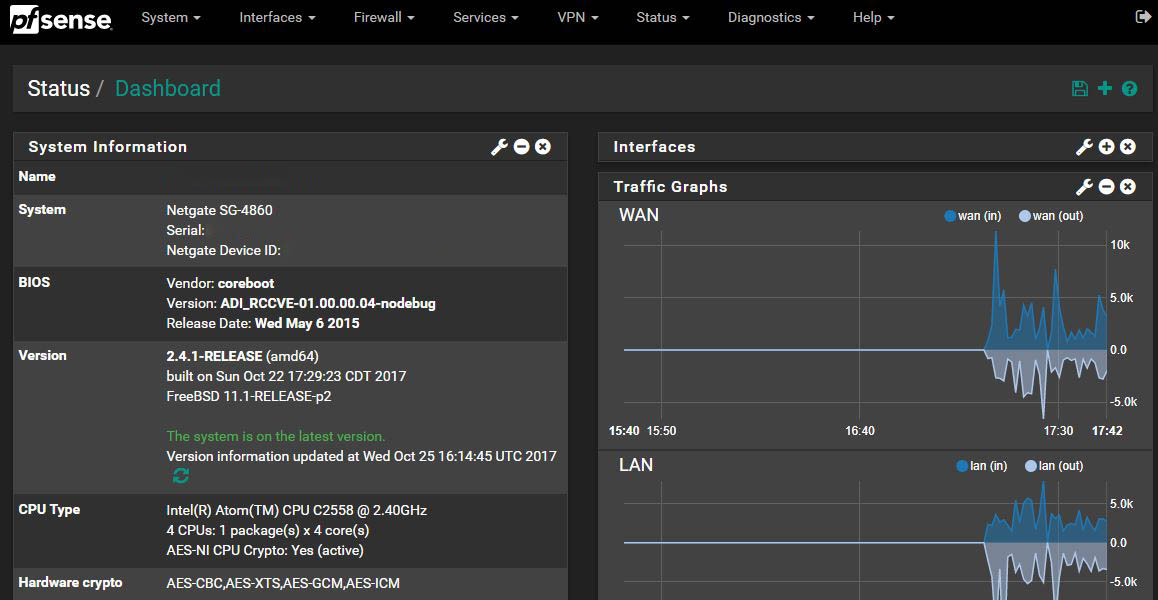Click the Intel Atom C2558 CPU text
This screenshot has width=1158, height=600.
tap(297, 511)
